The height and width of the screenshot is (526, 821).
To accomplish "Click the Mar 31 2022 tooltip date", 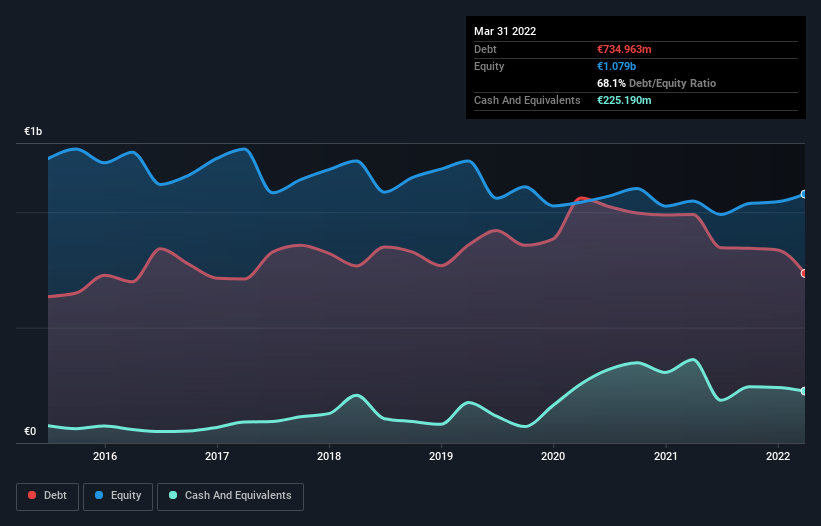I will click(x=505, y=31).
